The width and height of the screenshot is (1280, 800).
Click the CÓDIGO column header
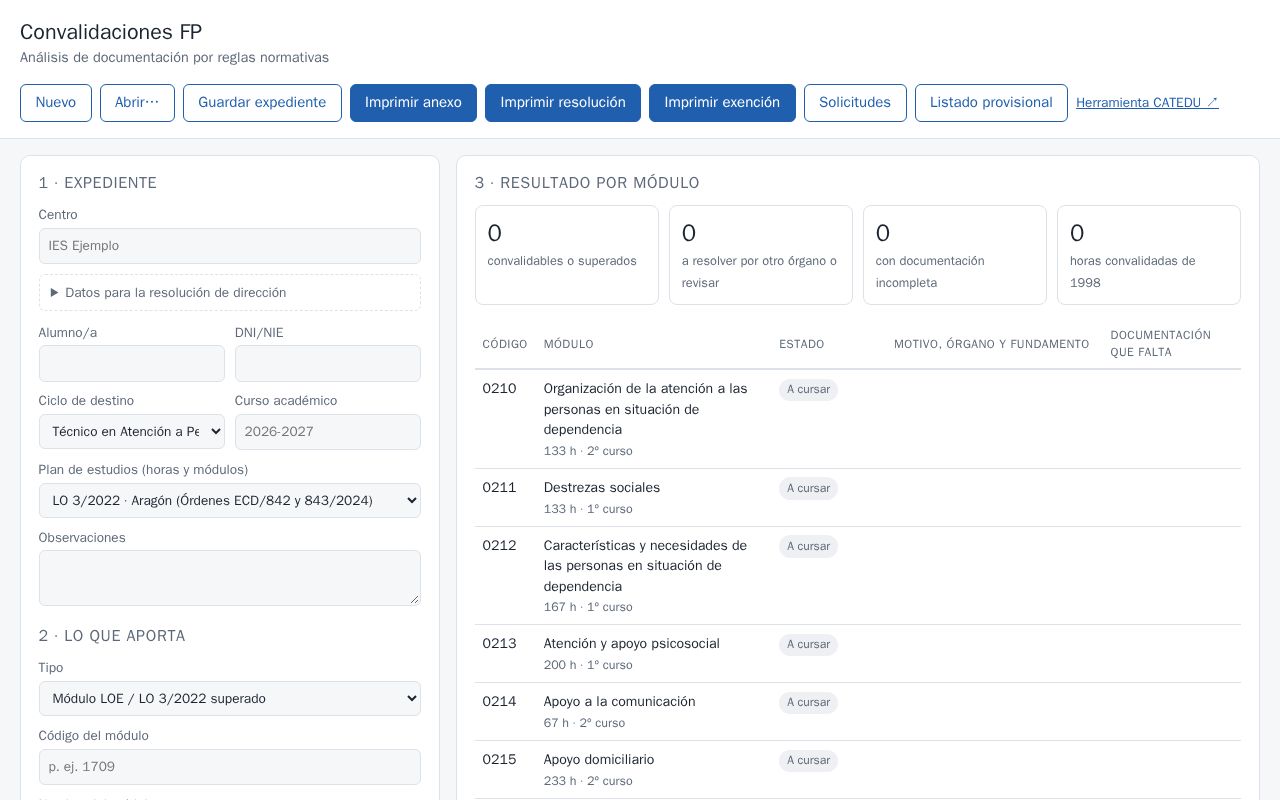(x=505, y=344)
